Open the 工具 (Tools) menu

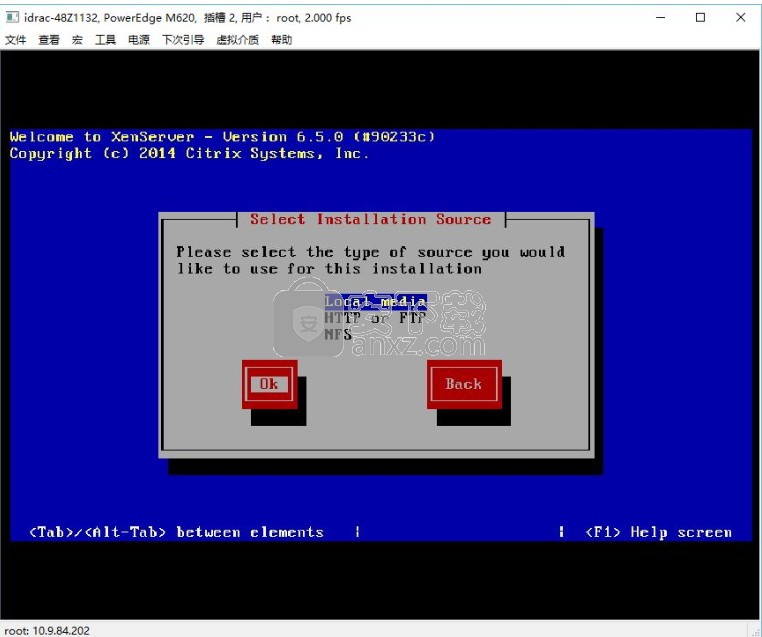[x=105, y=40]
